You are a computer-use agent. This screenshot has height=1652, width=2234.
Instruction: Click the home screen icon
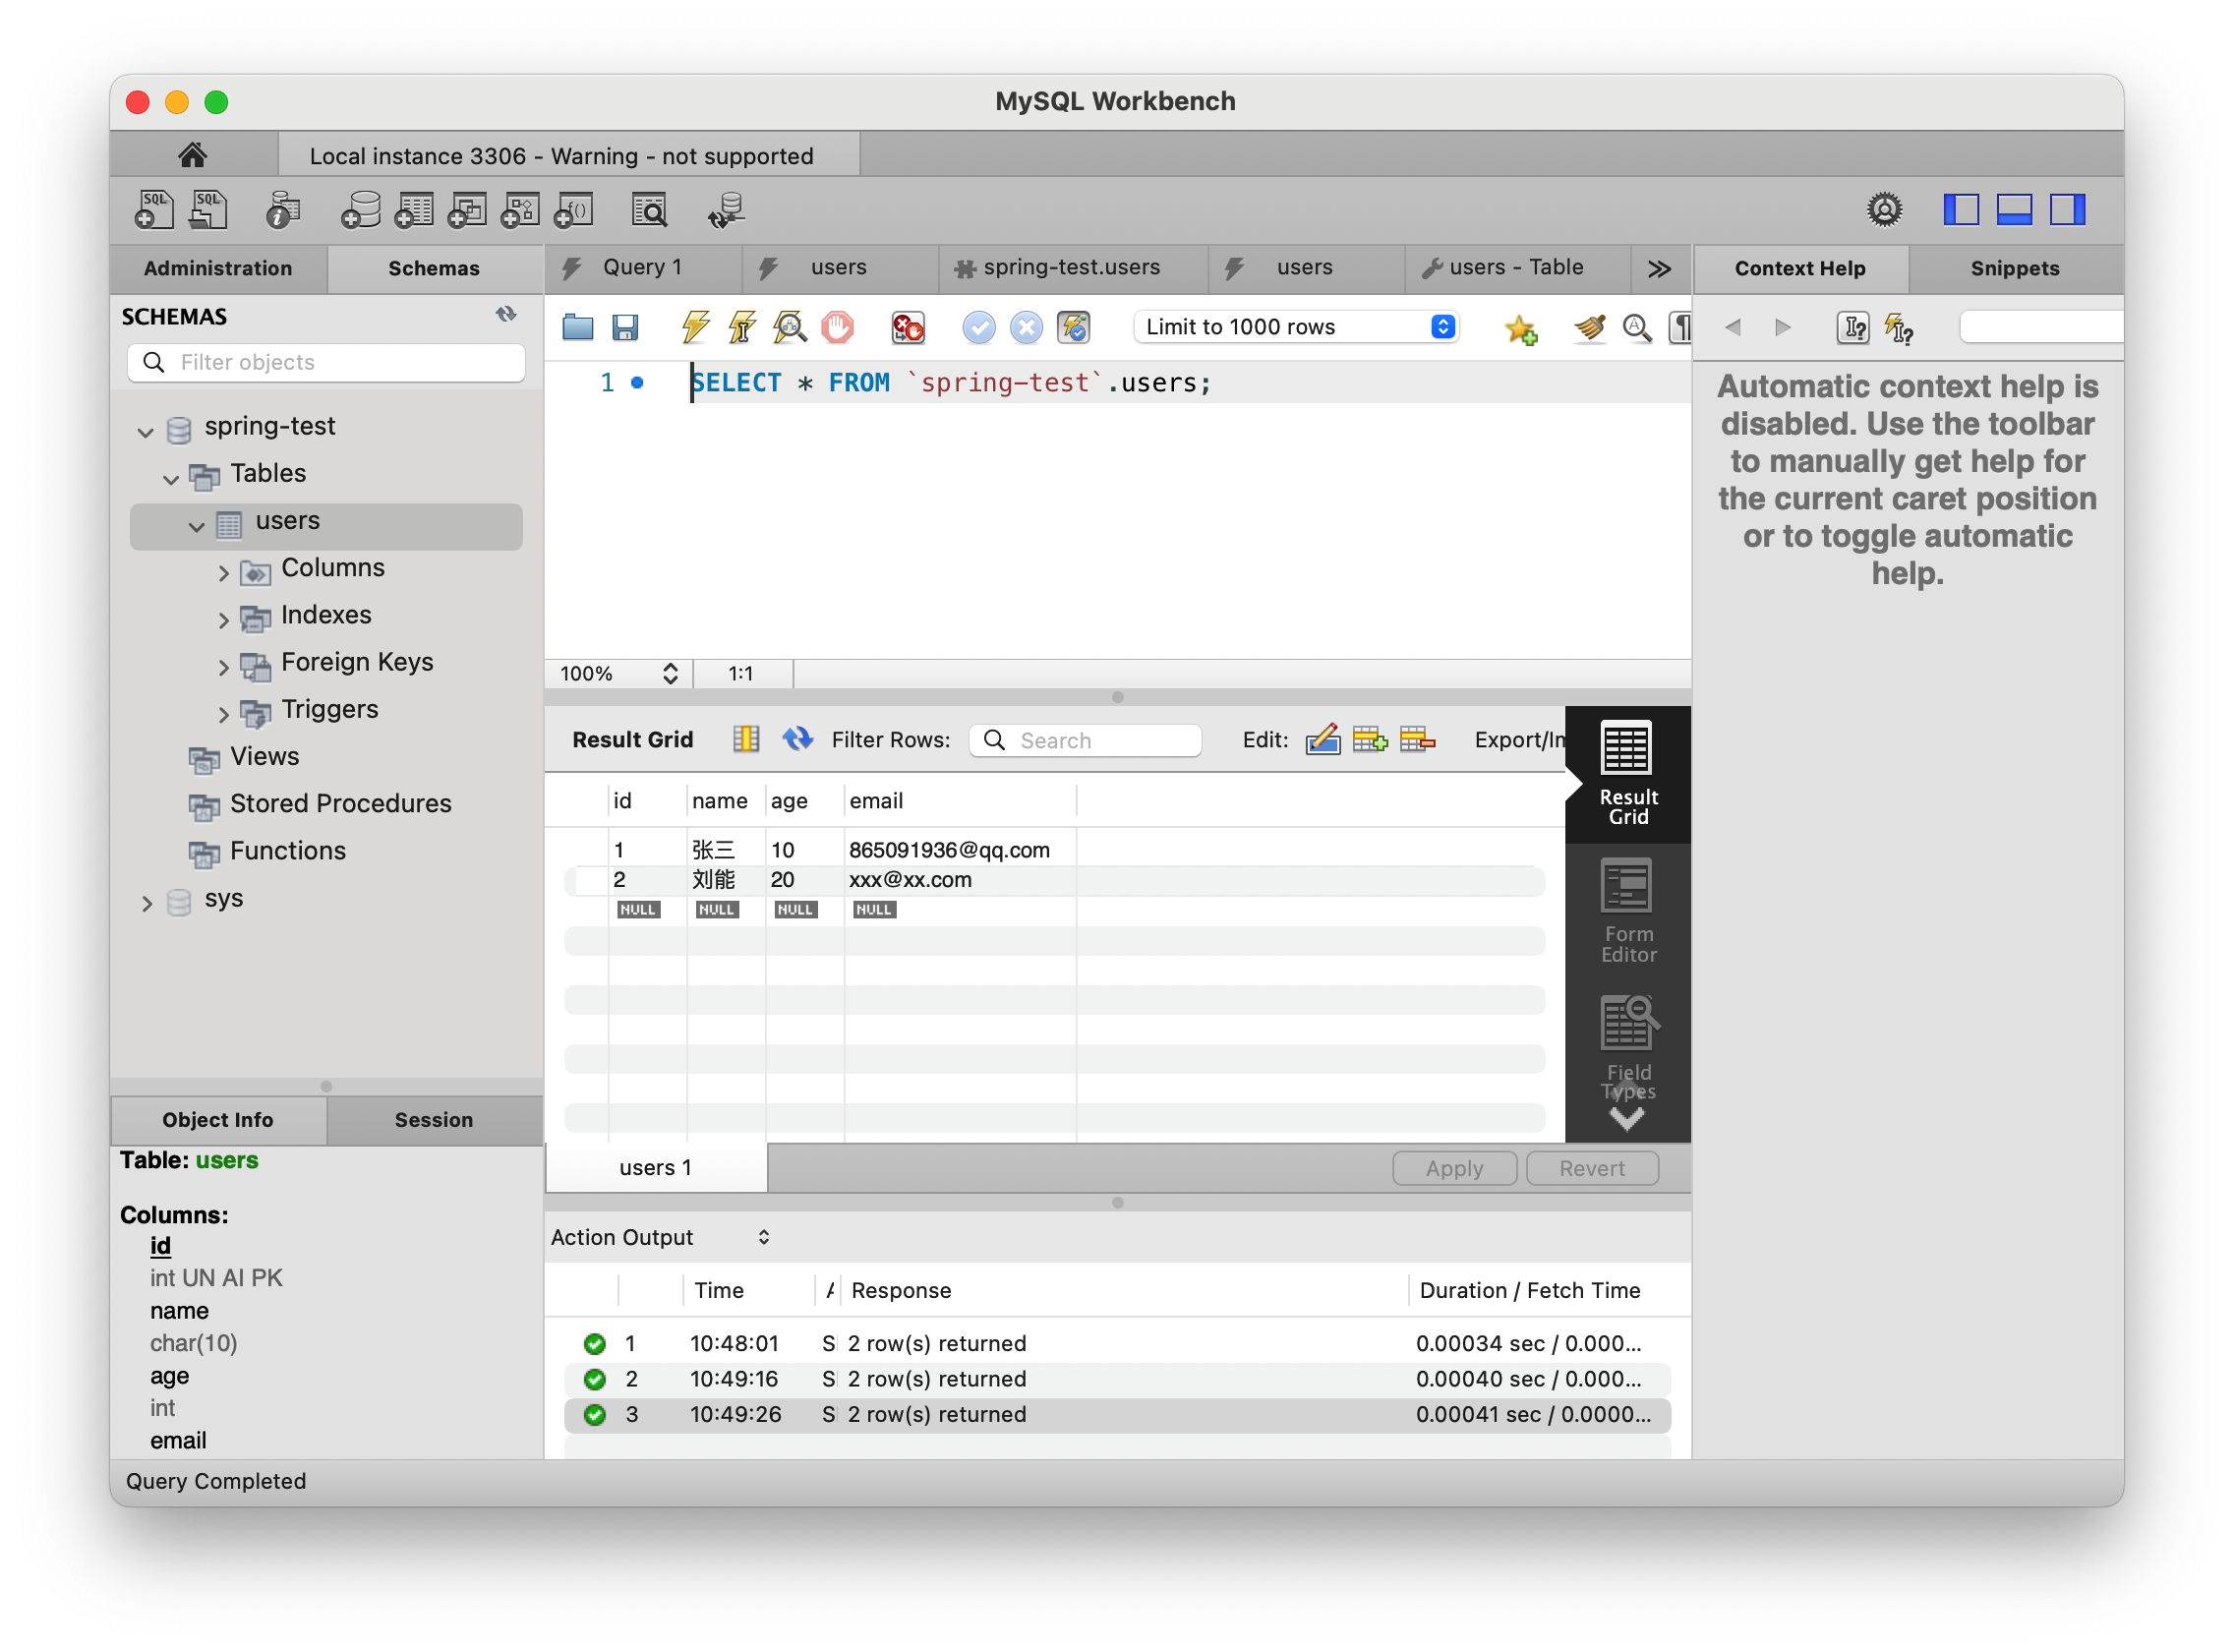[193, 155]
